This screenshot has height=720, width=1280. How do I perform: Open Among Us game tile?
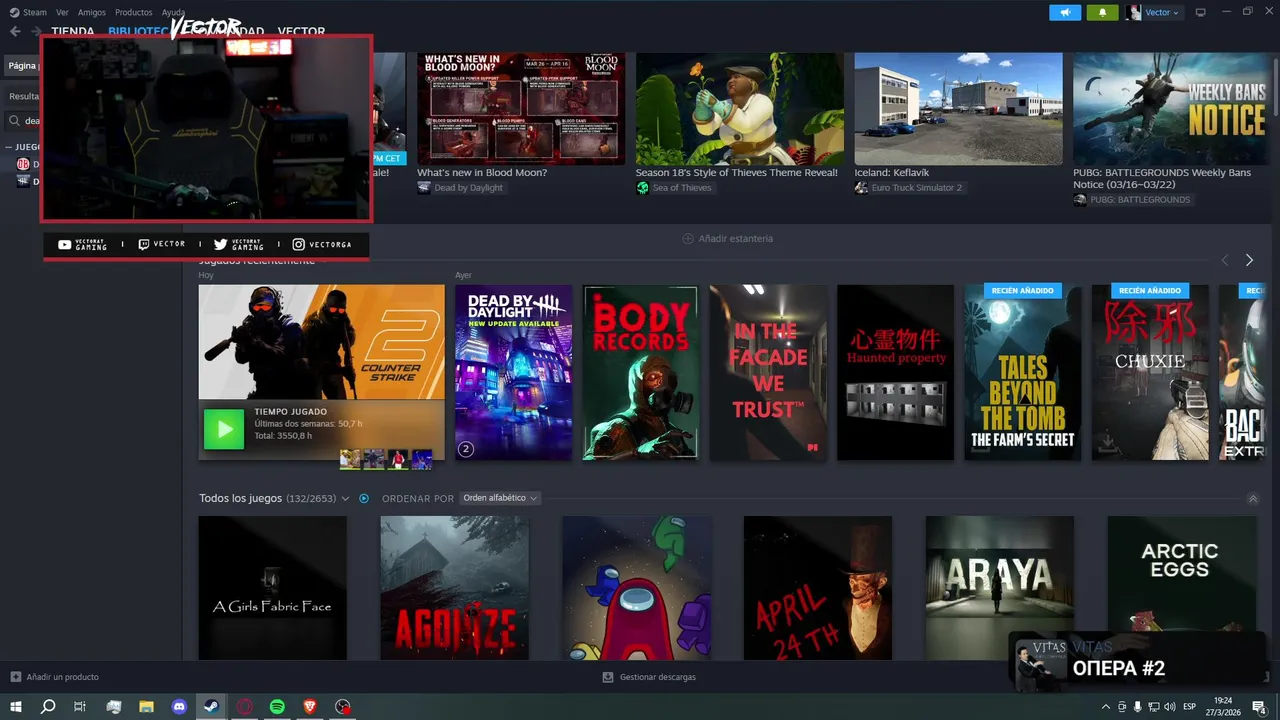click(637, 588)
